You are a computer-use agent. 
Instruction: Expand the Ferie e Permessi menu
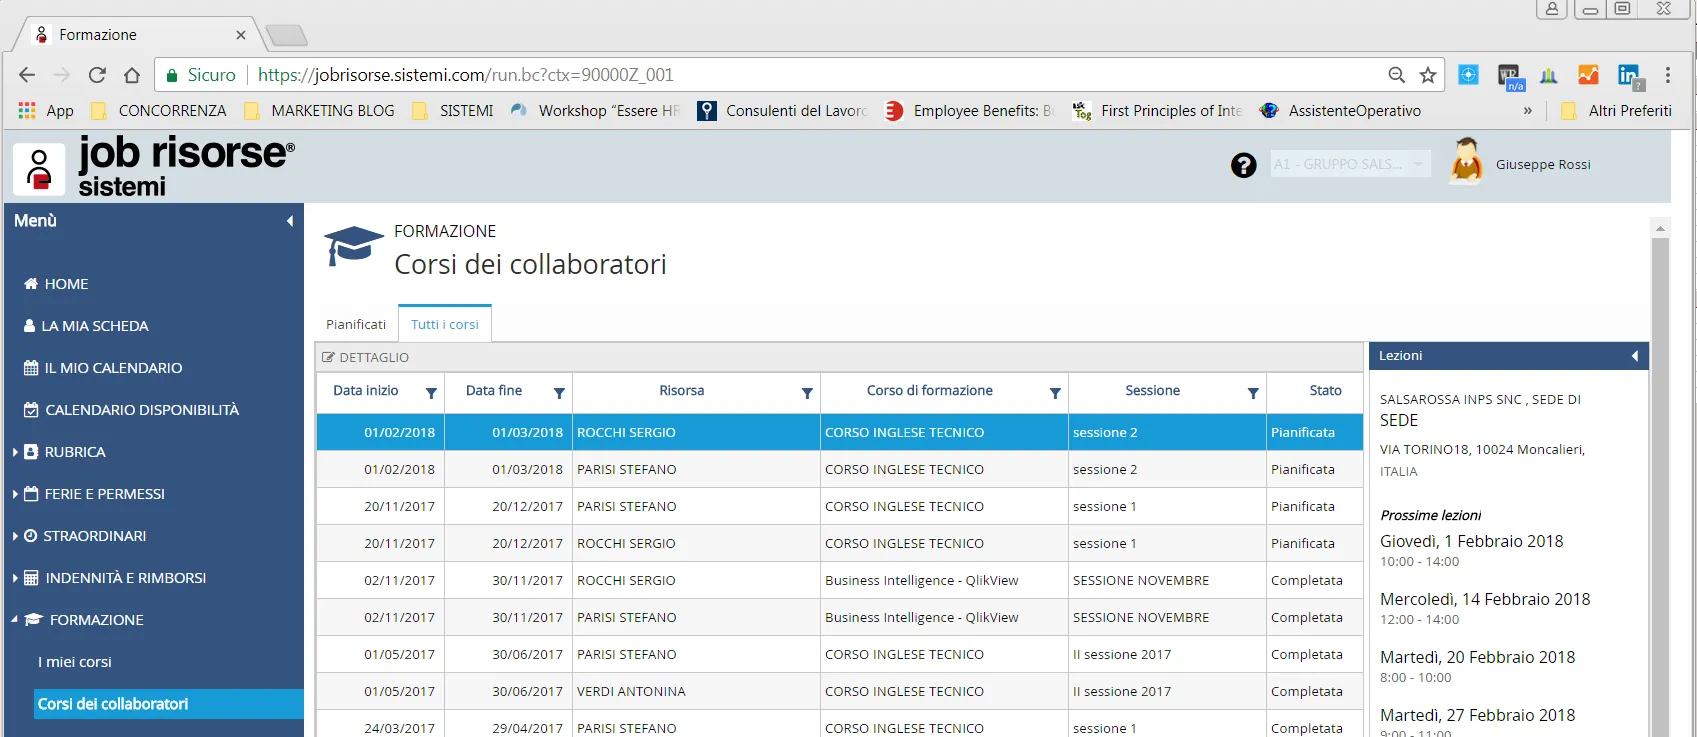(x=104, y=494)
